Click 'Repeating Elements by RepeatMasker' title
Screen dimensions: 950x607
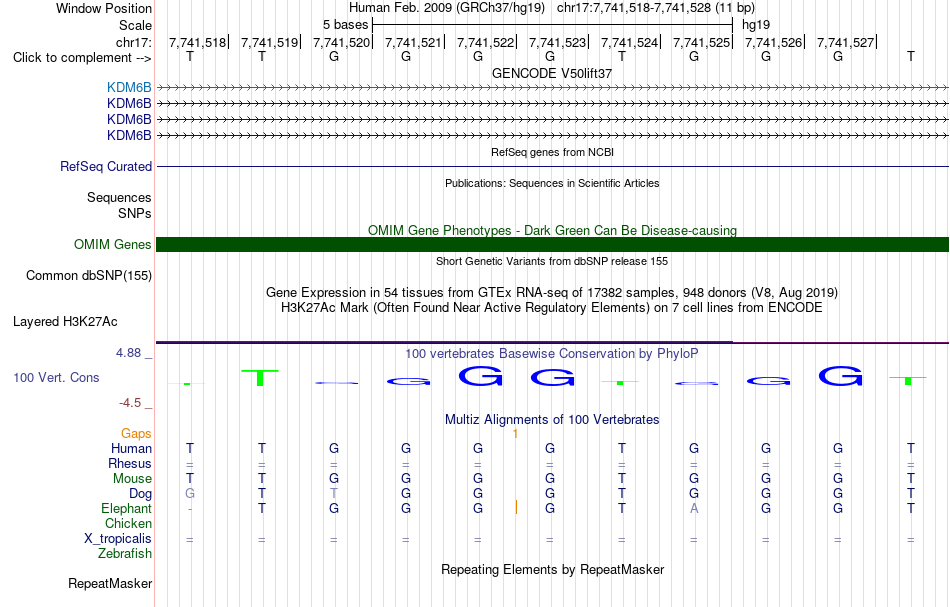[x=552, y=569]
